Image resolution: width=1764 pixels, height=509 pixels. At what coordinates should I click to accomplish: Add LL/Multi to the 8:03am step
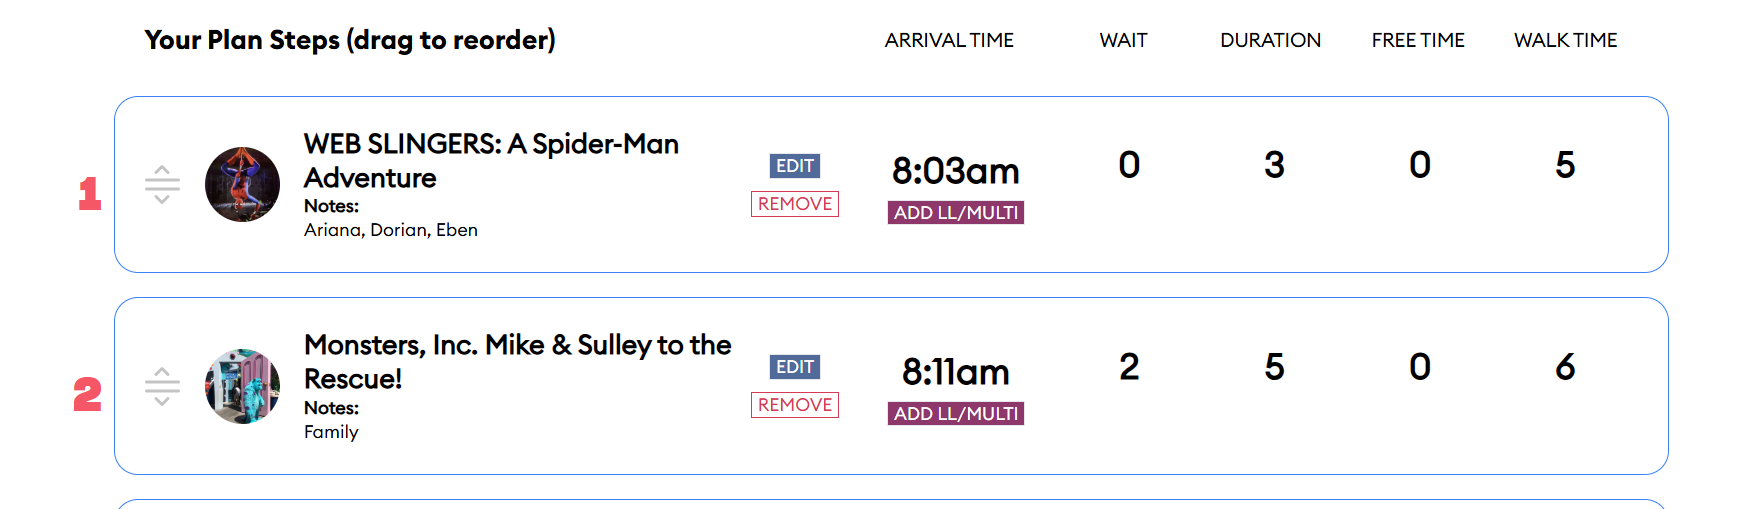pos(956,213)
